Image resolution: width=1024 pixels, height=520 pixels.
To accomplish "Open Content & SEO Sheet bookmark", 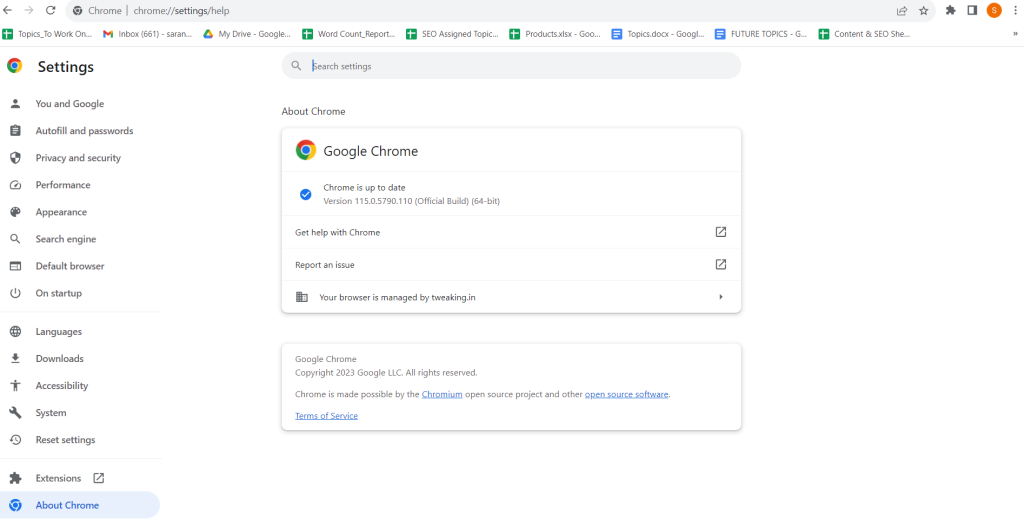I will 864,34.
